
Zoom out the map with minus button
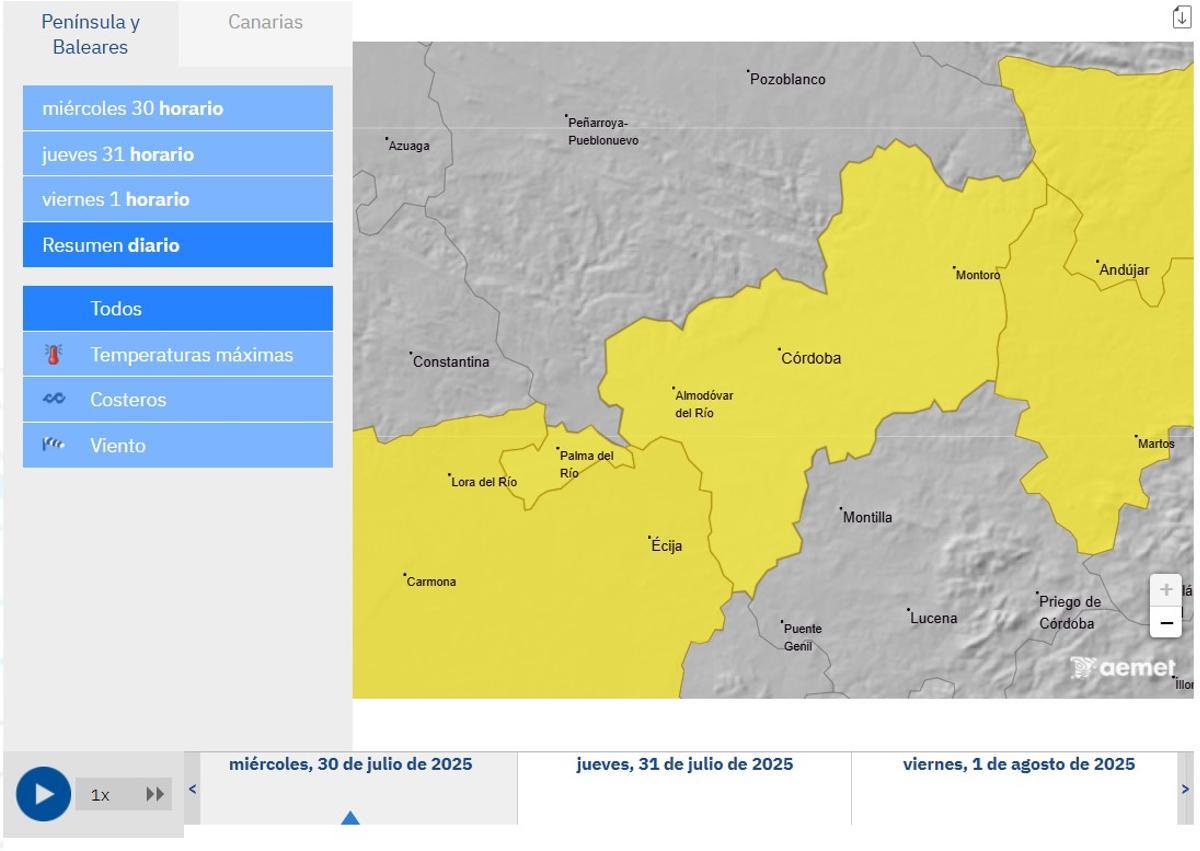pyautogui.click(x=1166, y=623)
